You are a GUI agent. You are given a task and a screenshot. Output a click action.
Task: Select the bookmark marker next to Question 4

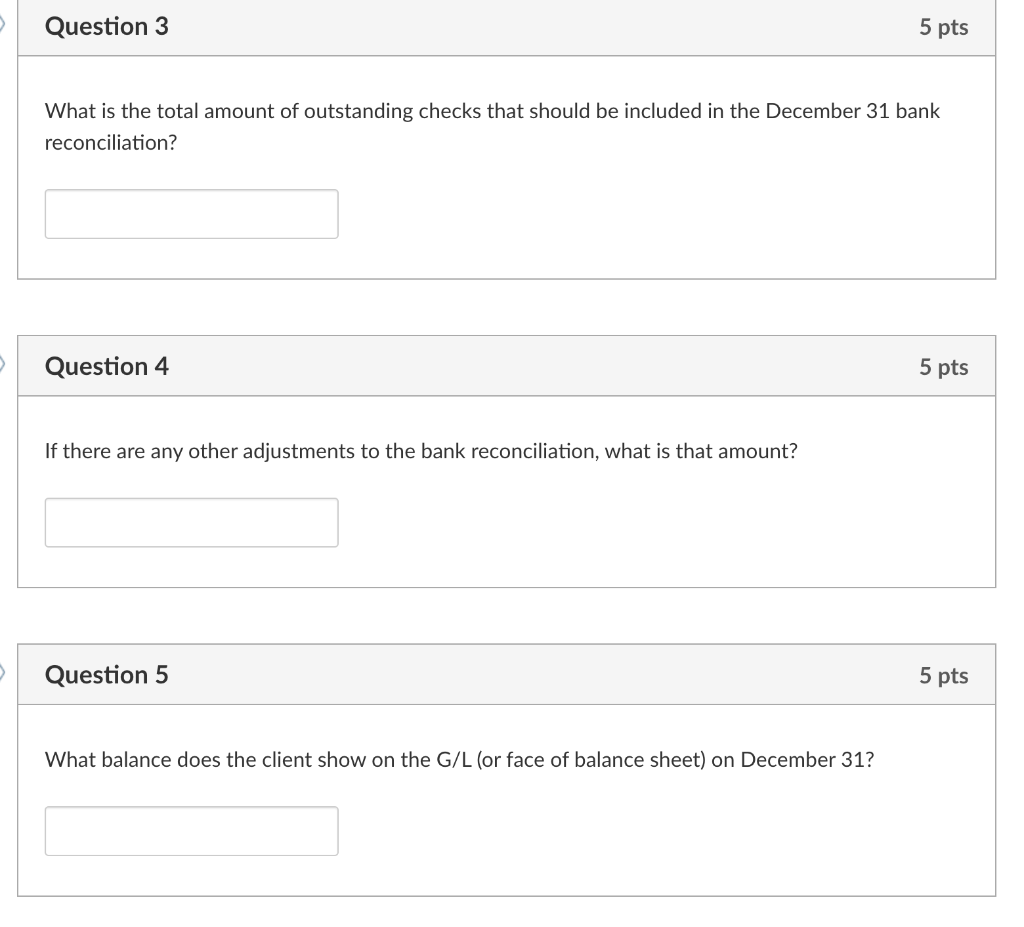coord(4,365)
